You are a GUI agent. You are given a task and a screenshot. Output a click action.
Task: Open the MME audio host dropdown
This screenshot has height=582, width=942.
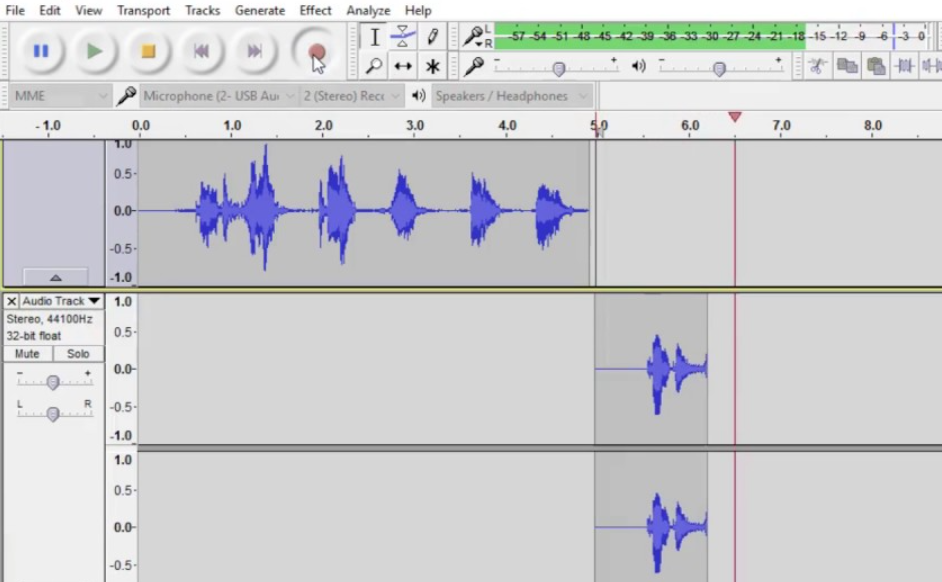coord(60,96)
